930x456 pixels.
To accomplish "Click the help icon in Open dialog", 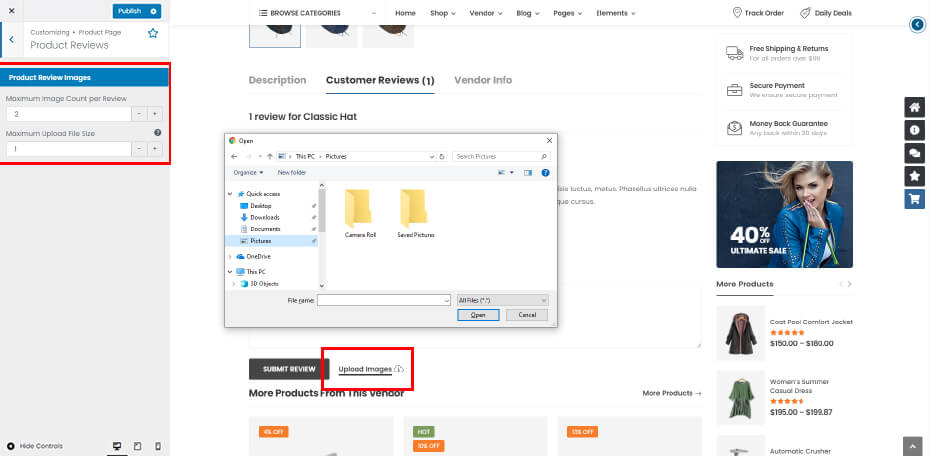I will (545, 172).
